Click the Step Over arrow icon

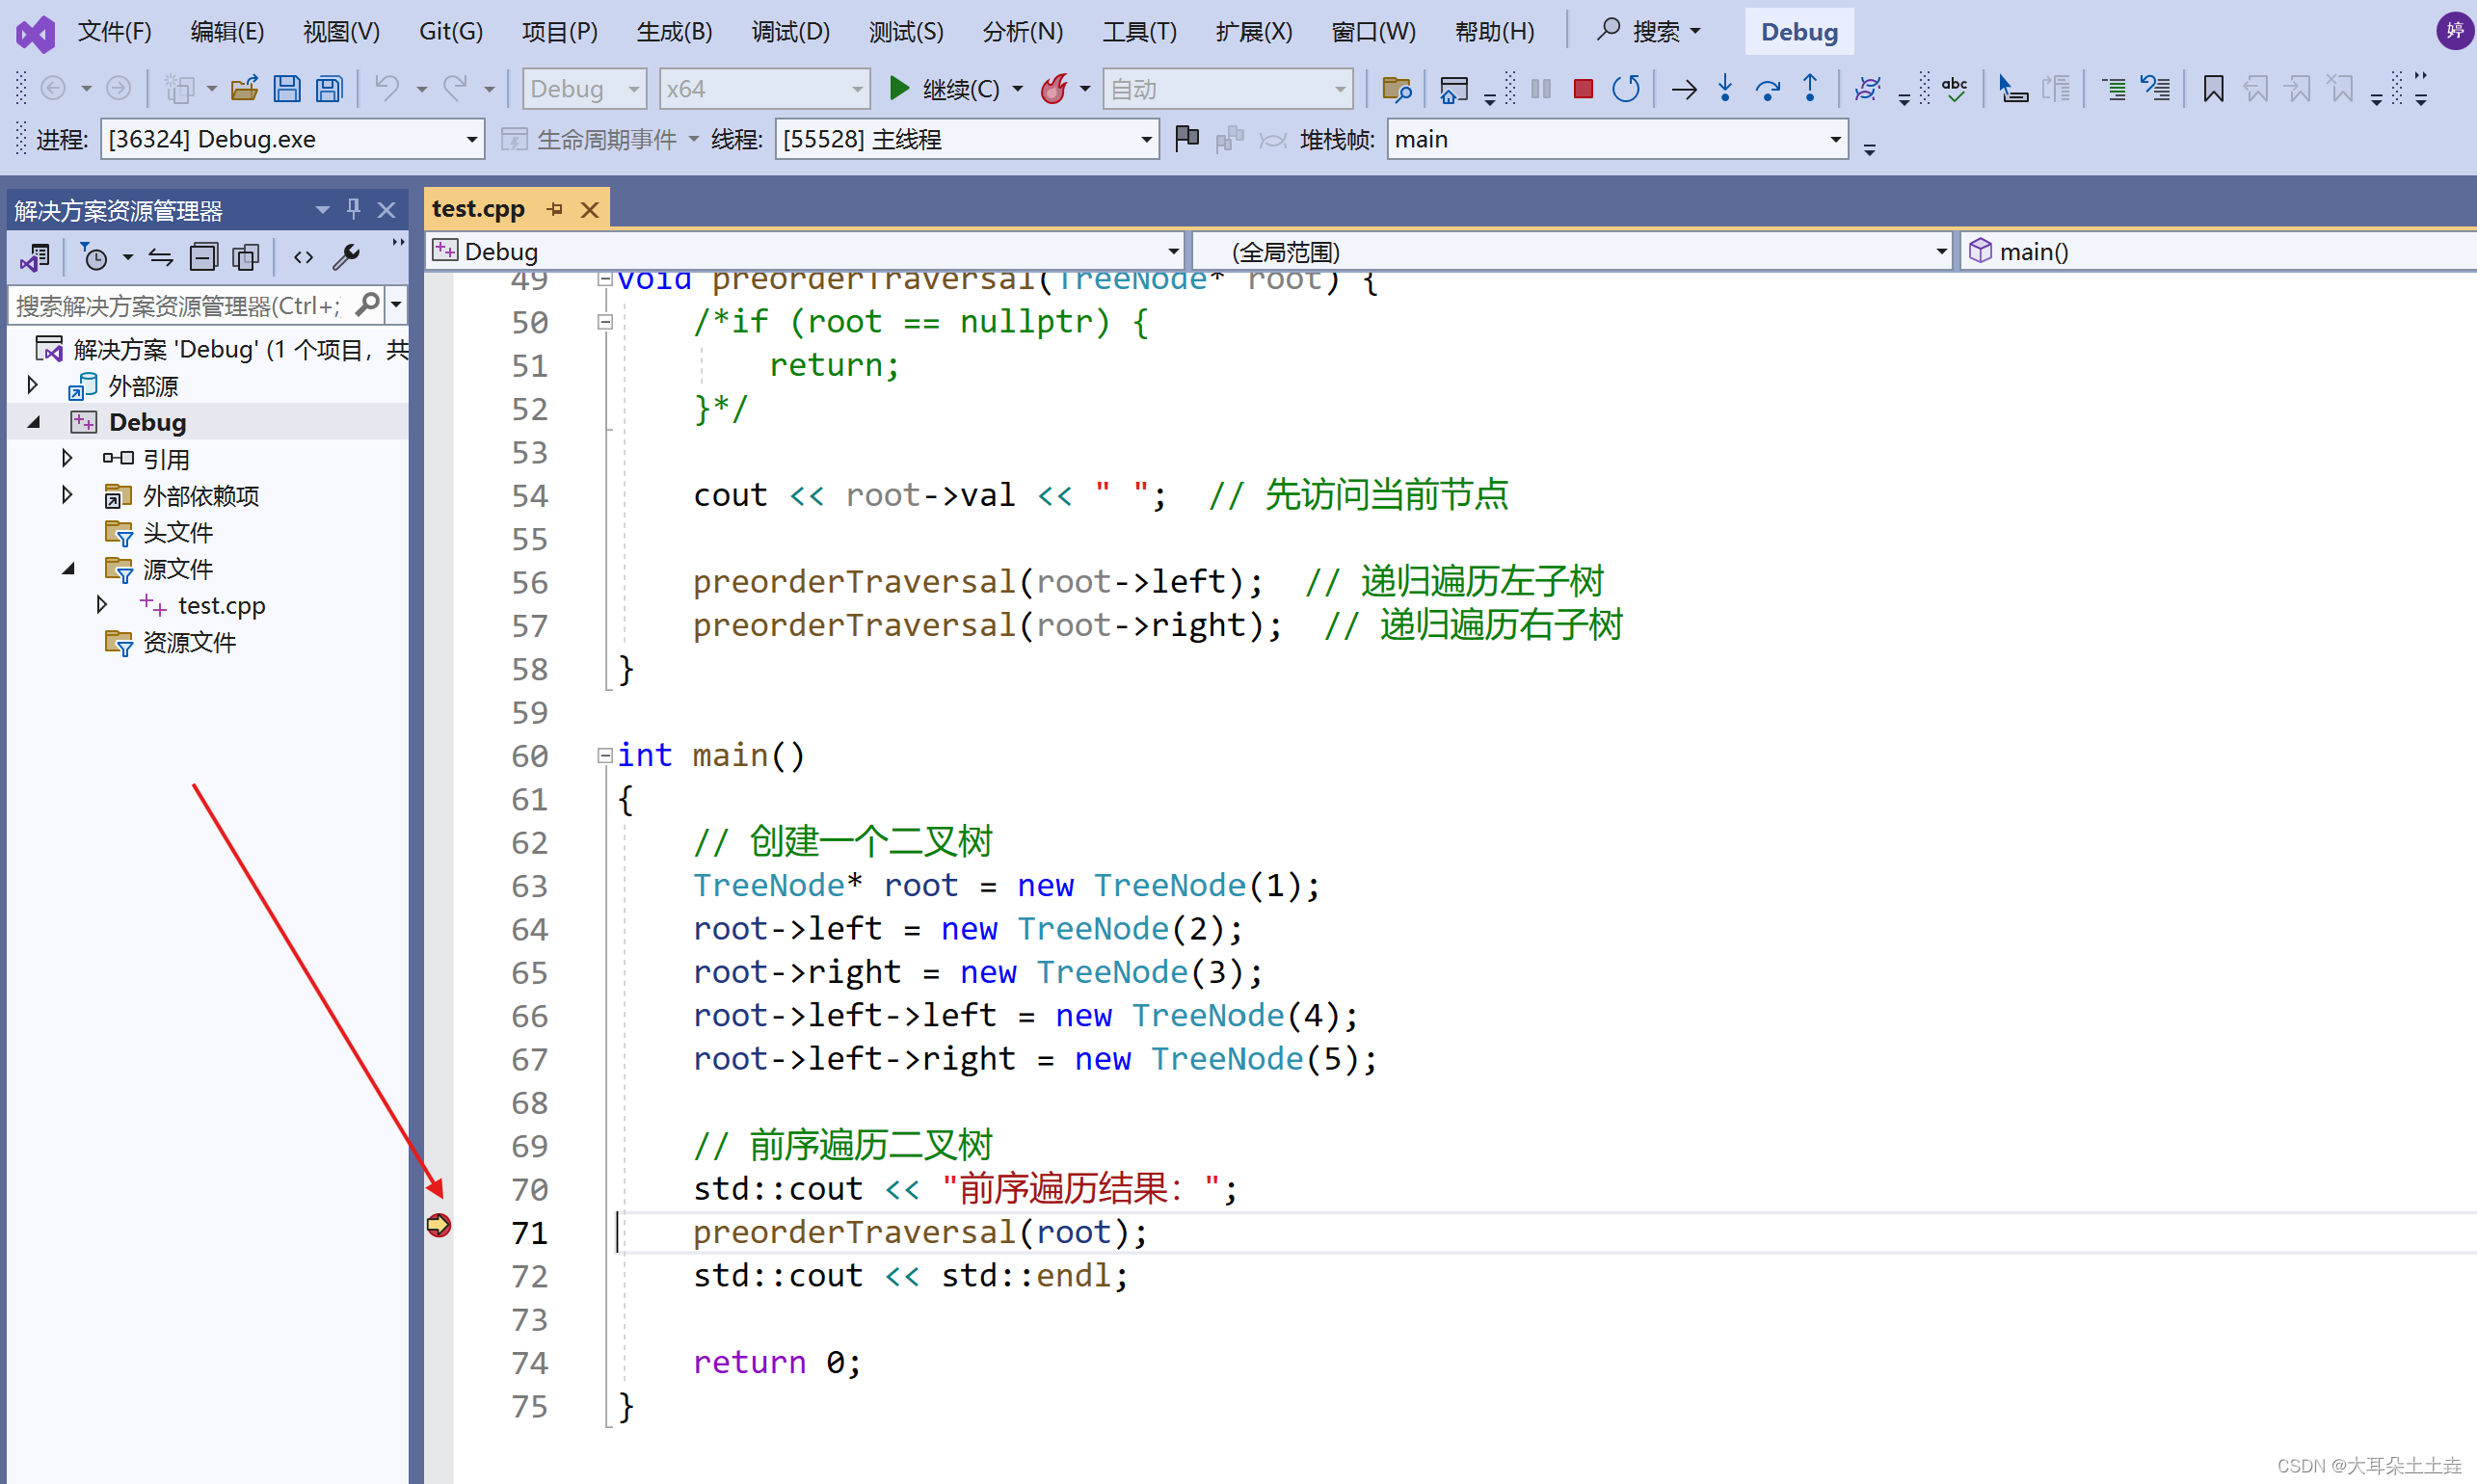(x=1767, y=89)
